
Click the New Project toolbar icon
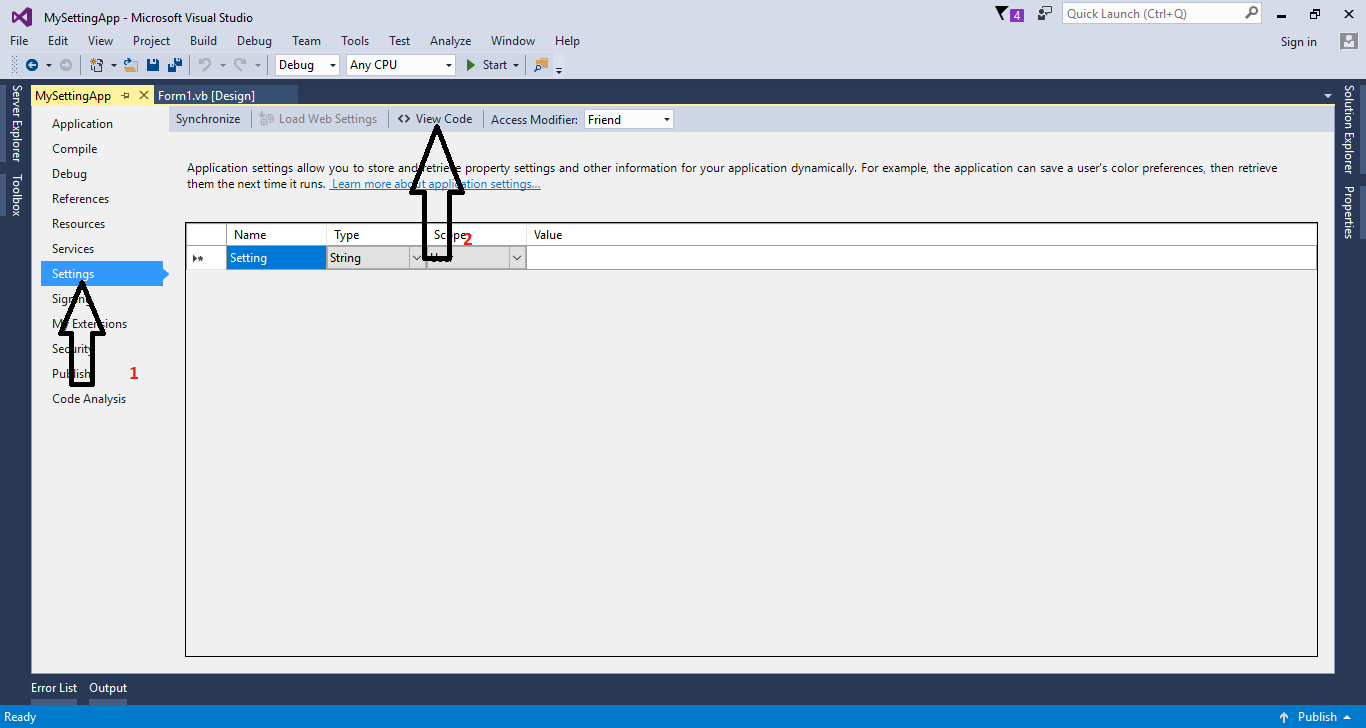pos(97,65)
